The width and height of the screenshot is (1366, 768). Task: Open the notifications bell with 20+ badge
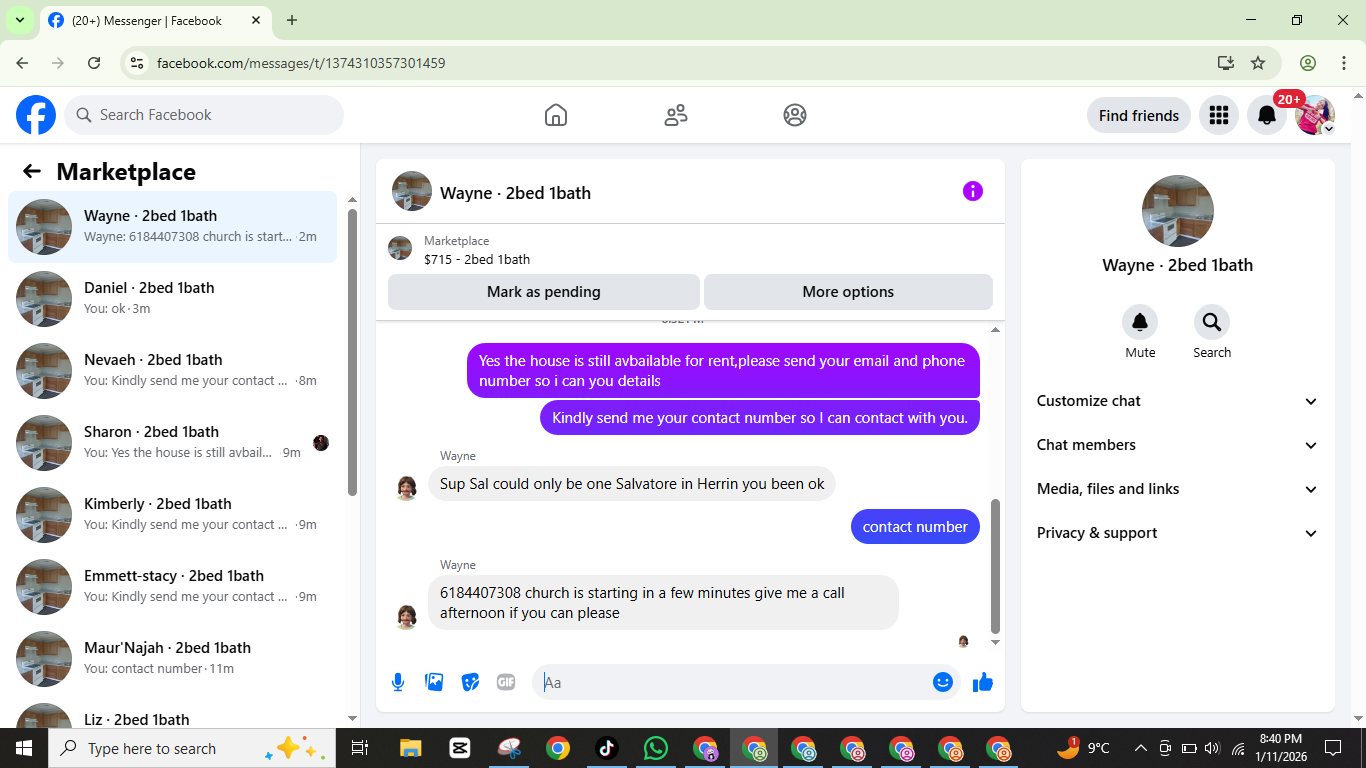[x=1267, y=115]
